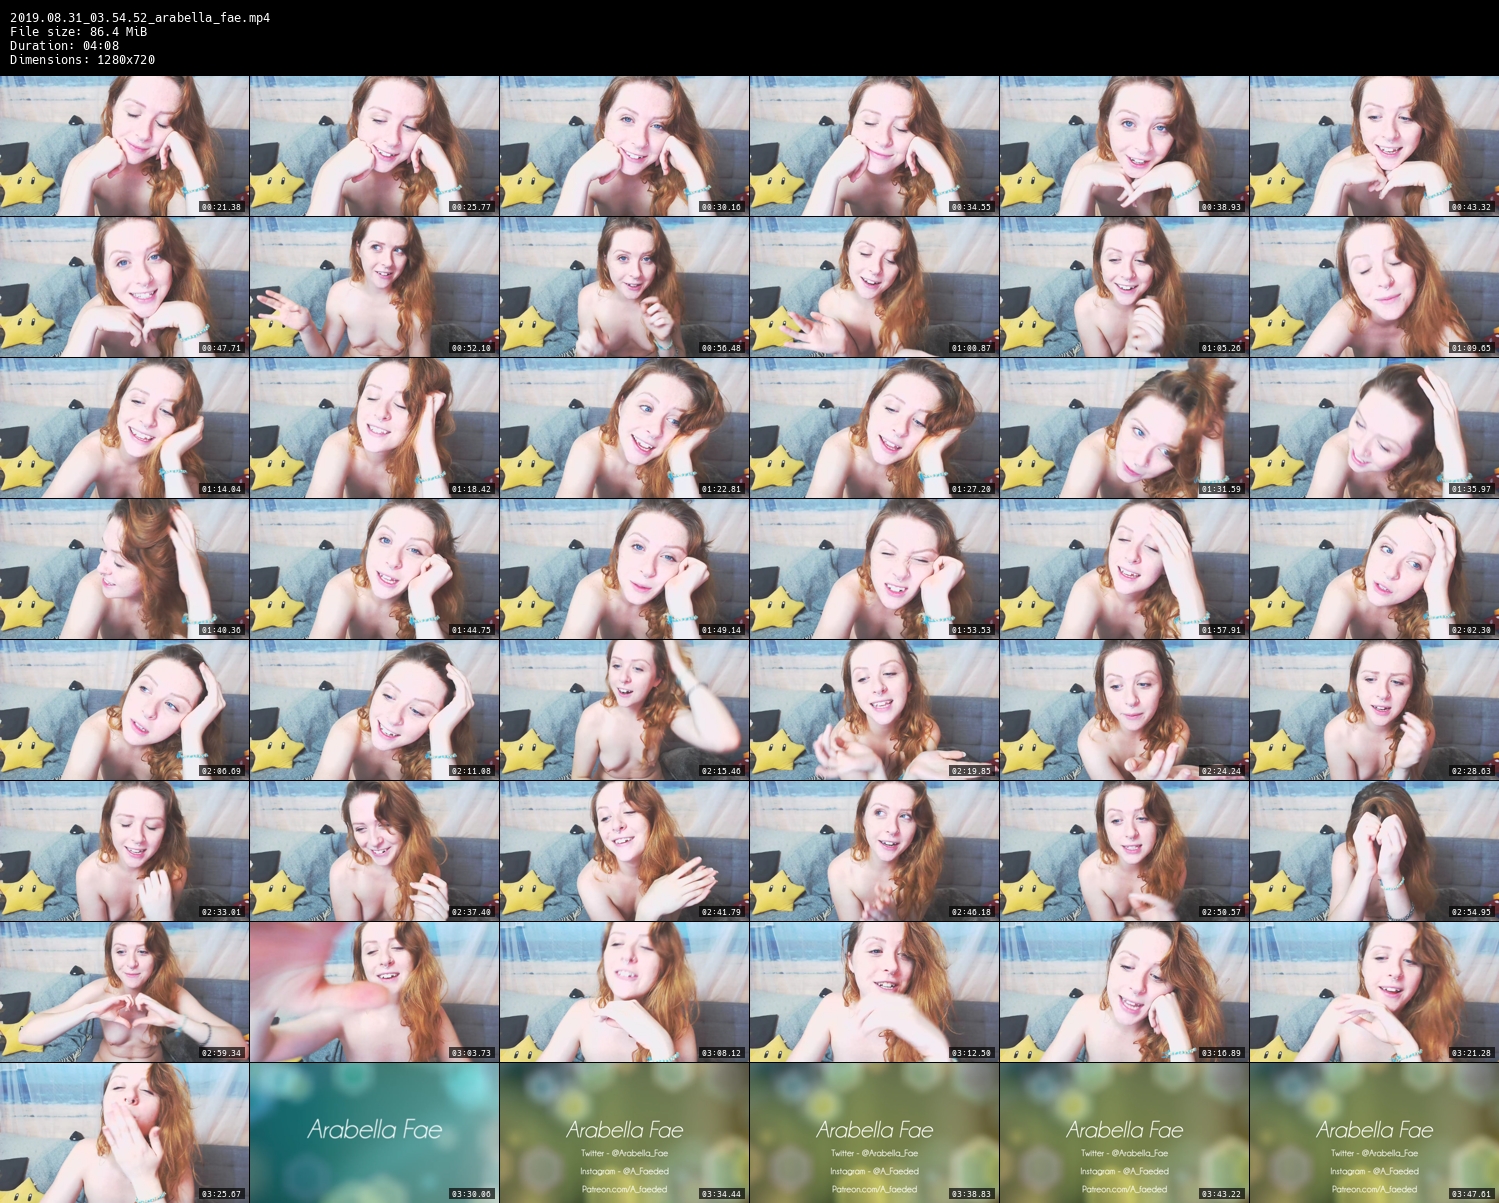This screenshot has width=1499, height=1203.
Task: Click the Dimensions 1280x720 text line
Action: point(82,60)
